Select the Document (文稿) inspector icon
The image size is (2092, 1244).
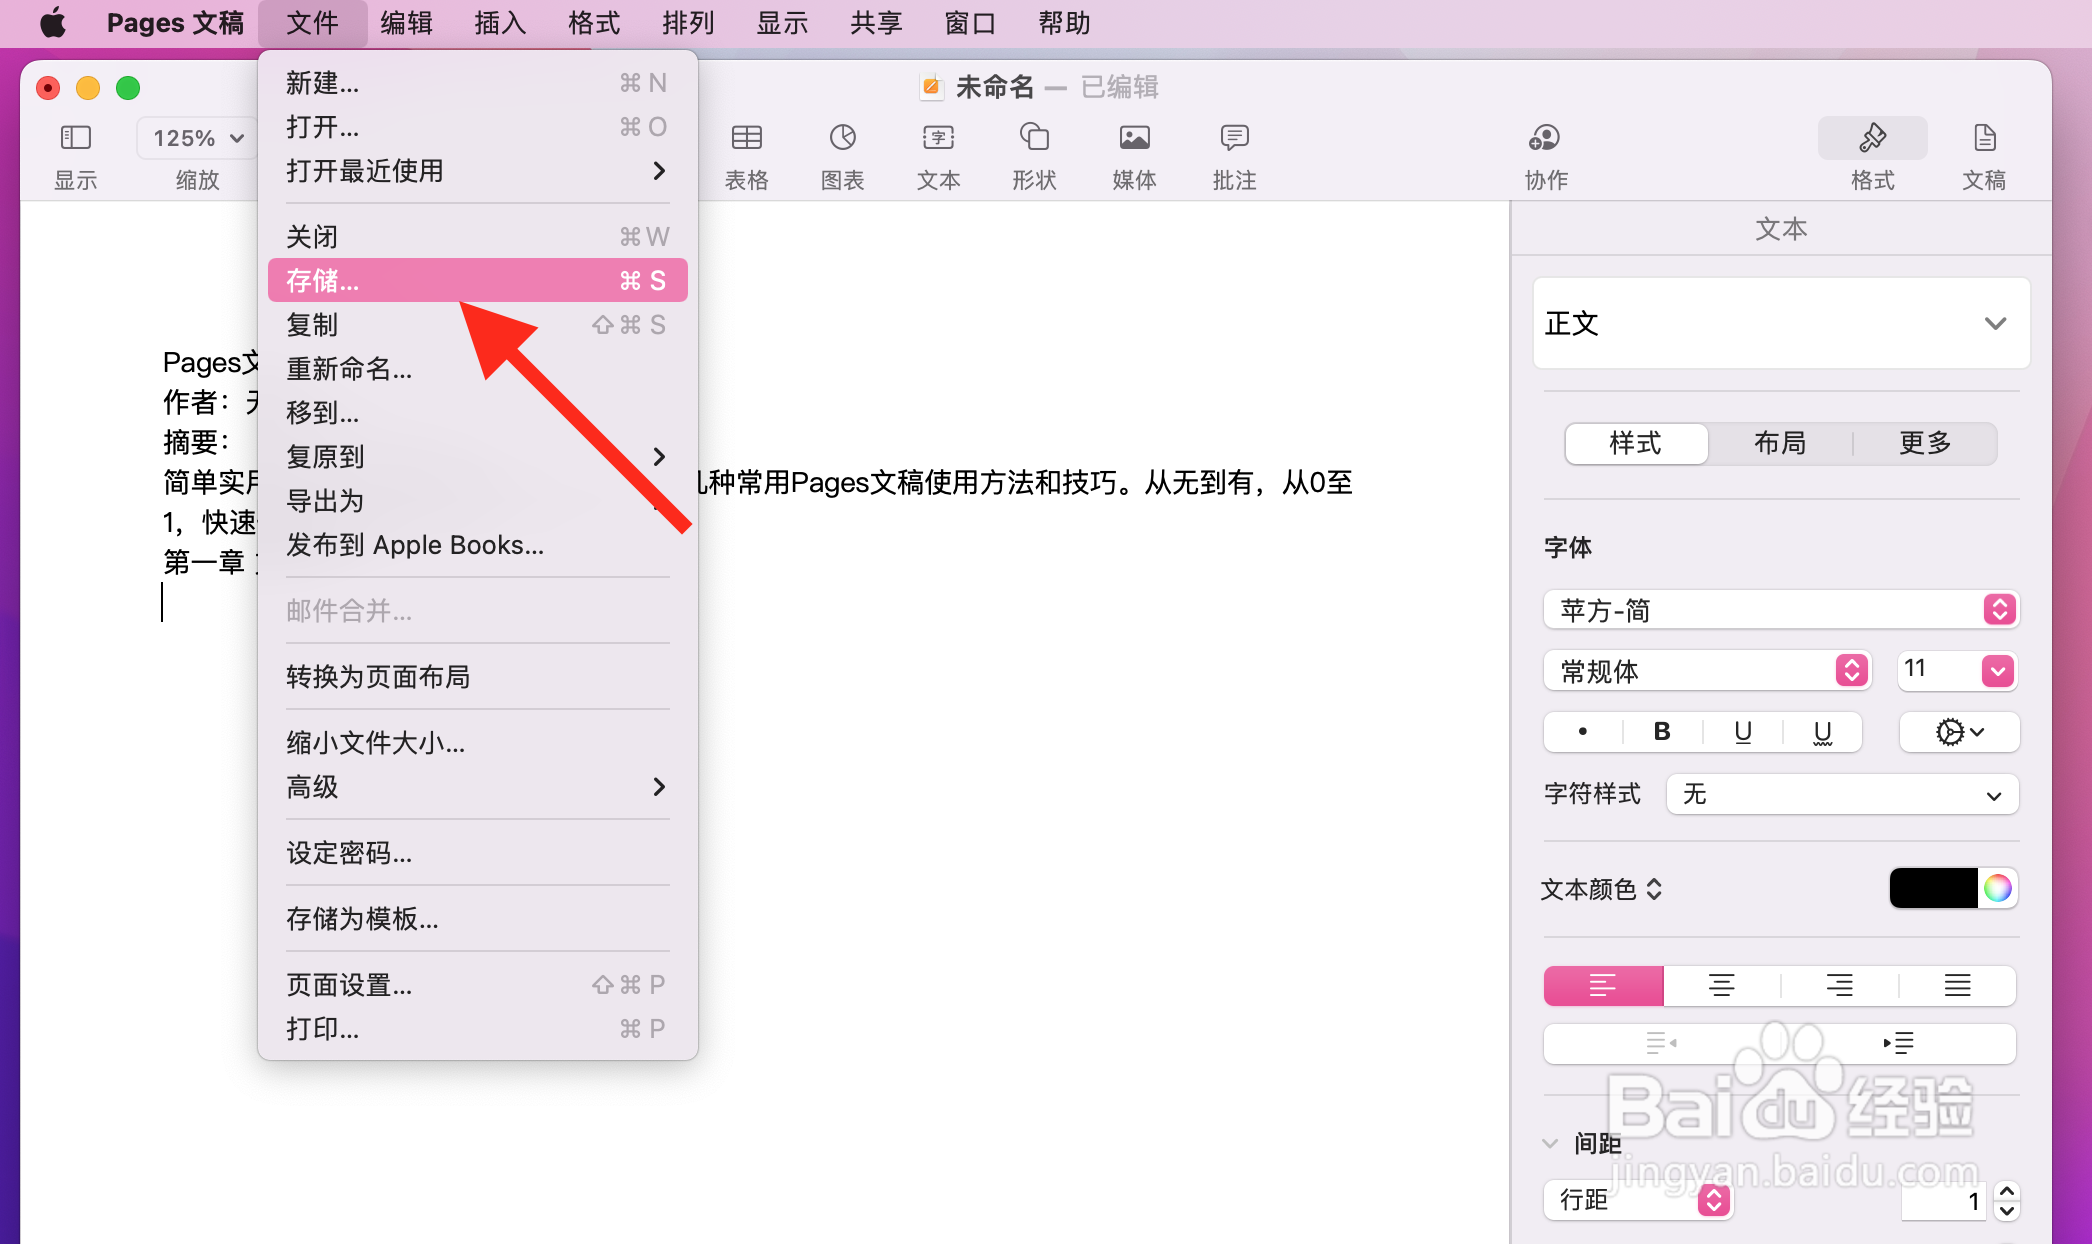coord(1984,137)
